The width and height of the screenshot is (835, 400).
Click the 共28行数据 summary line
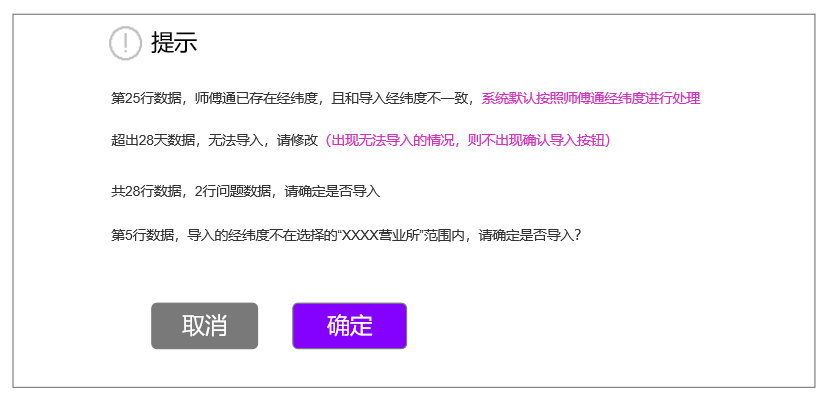point(245,192)
